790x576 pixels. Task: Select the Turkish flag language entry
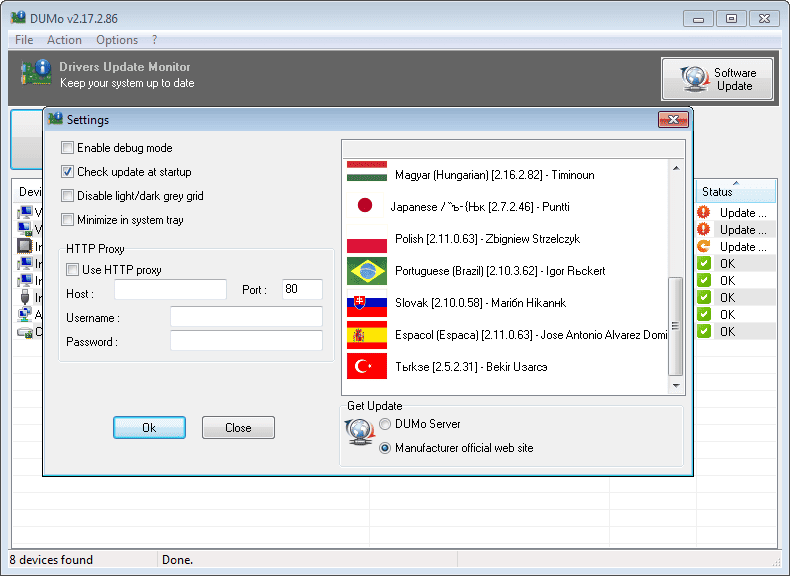coord(366,367)
